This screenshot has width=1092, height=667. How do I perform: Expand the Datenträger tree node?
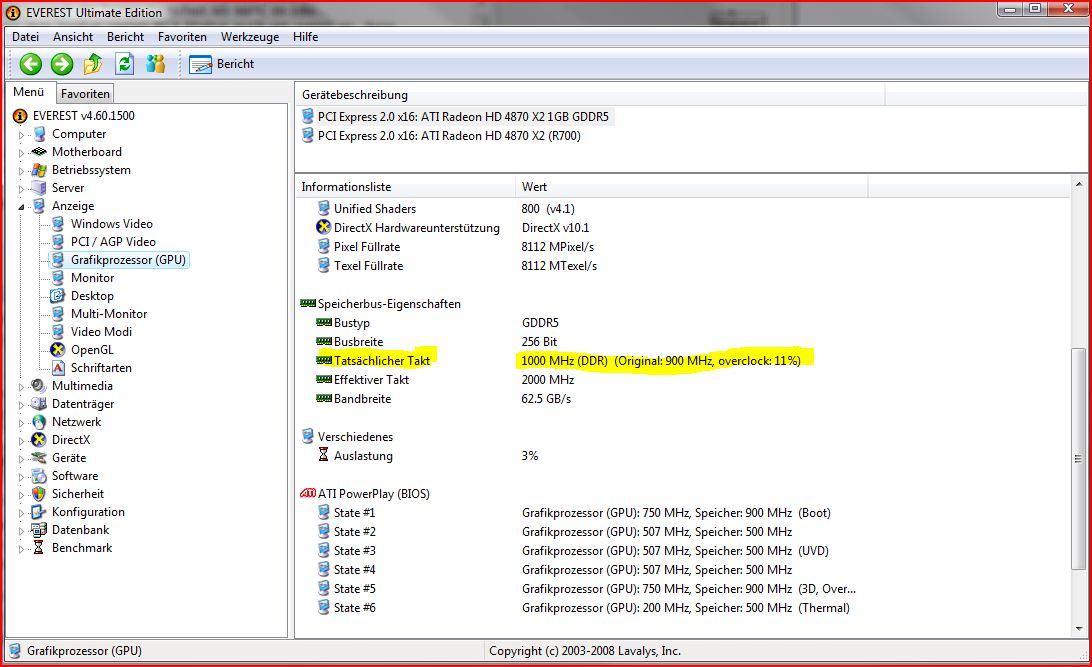pyautogui.click(x=21, y=405)
